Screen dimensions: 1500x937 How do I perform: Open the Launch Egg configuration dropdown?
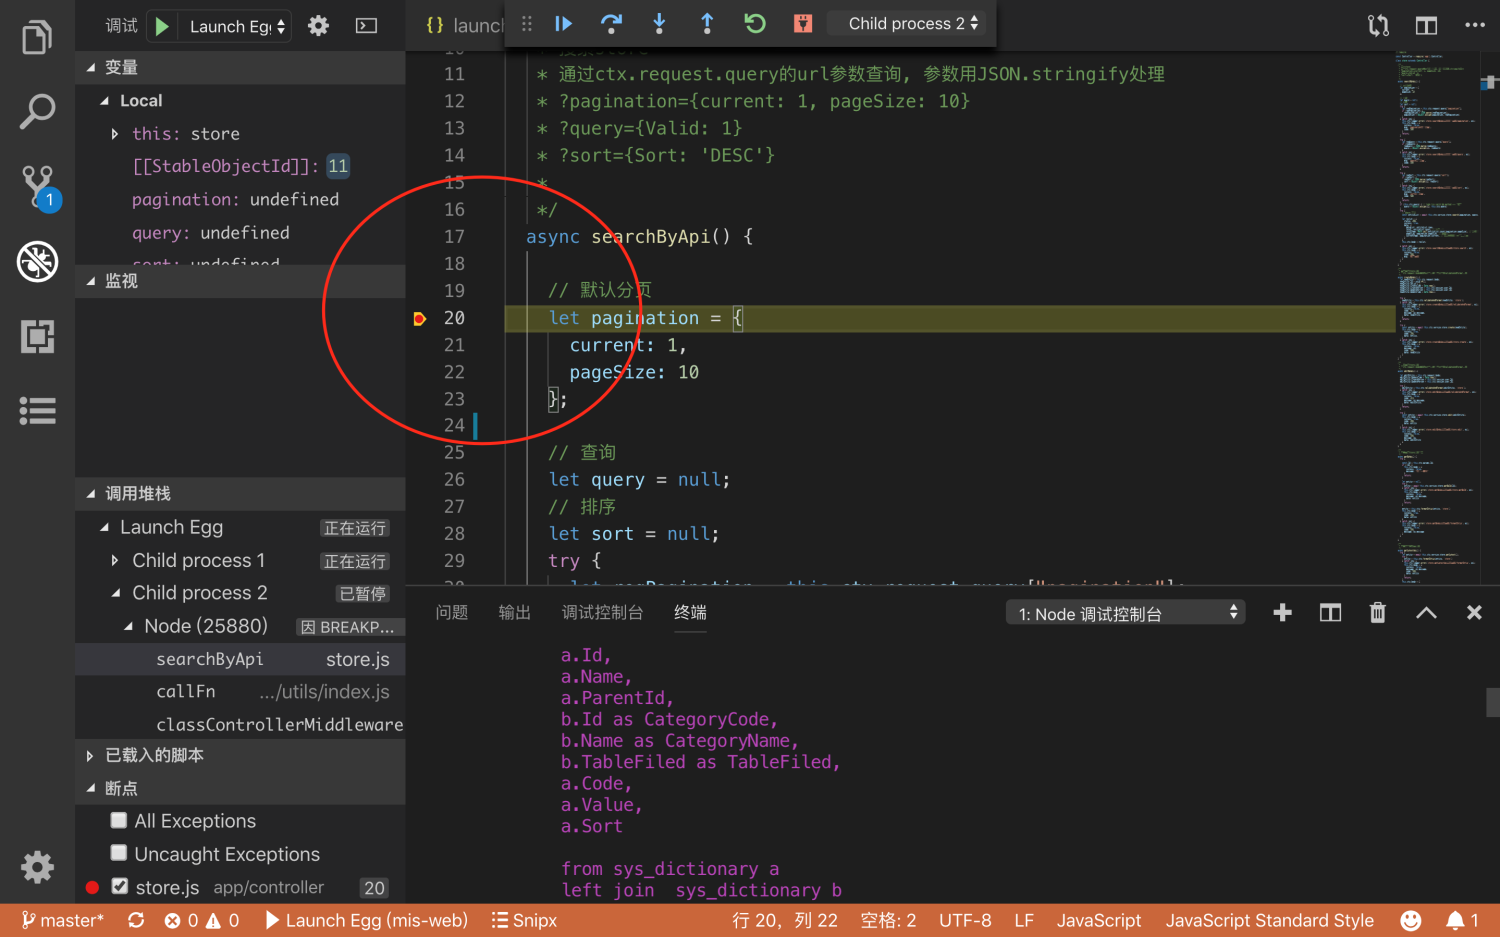click(x=237, y=26)
